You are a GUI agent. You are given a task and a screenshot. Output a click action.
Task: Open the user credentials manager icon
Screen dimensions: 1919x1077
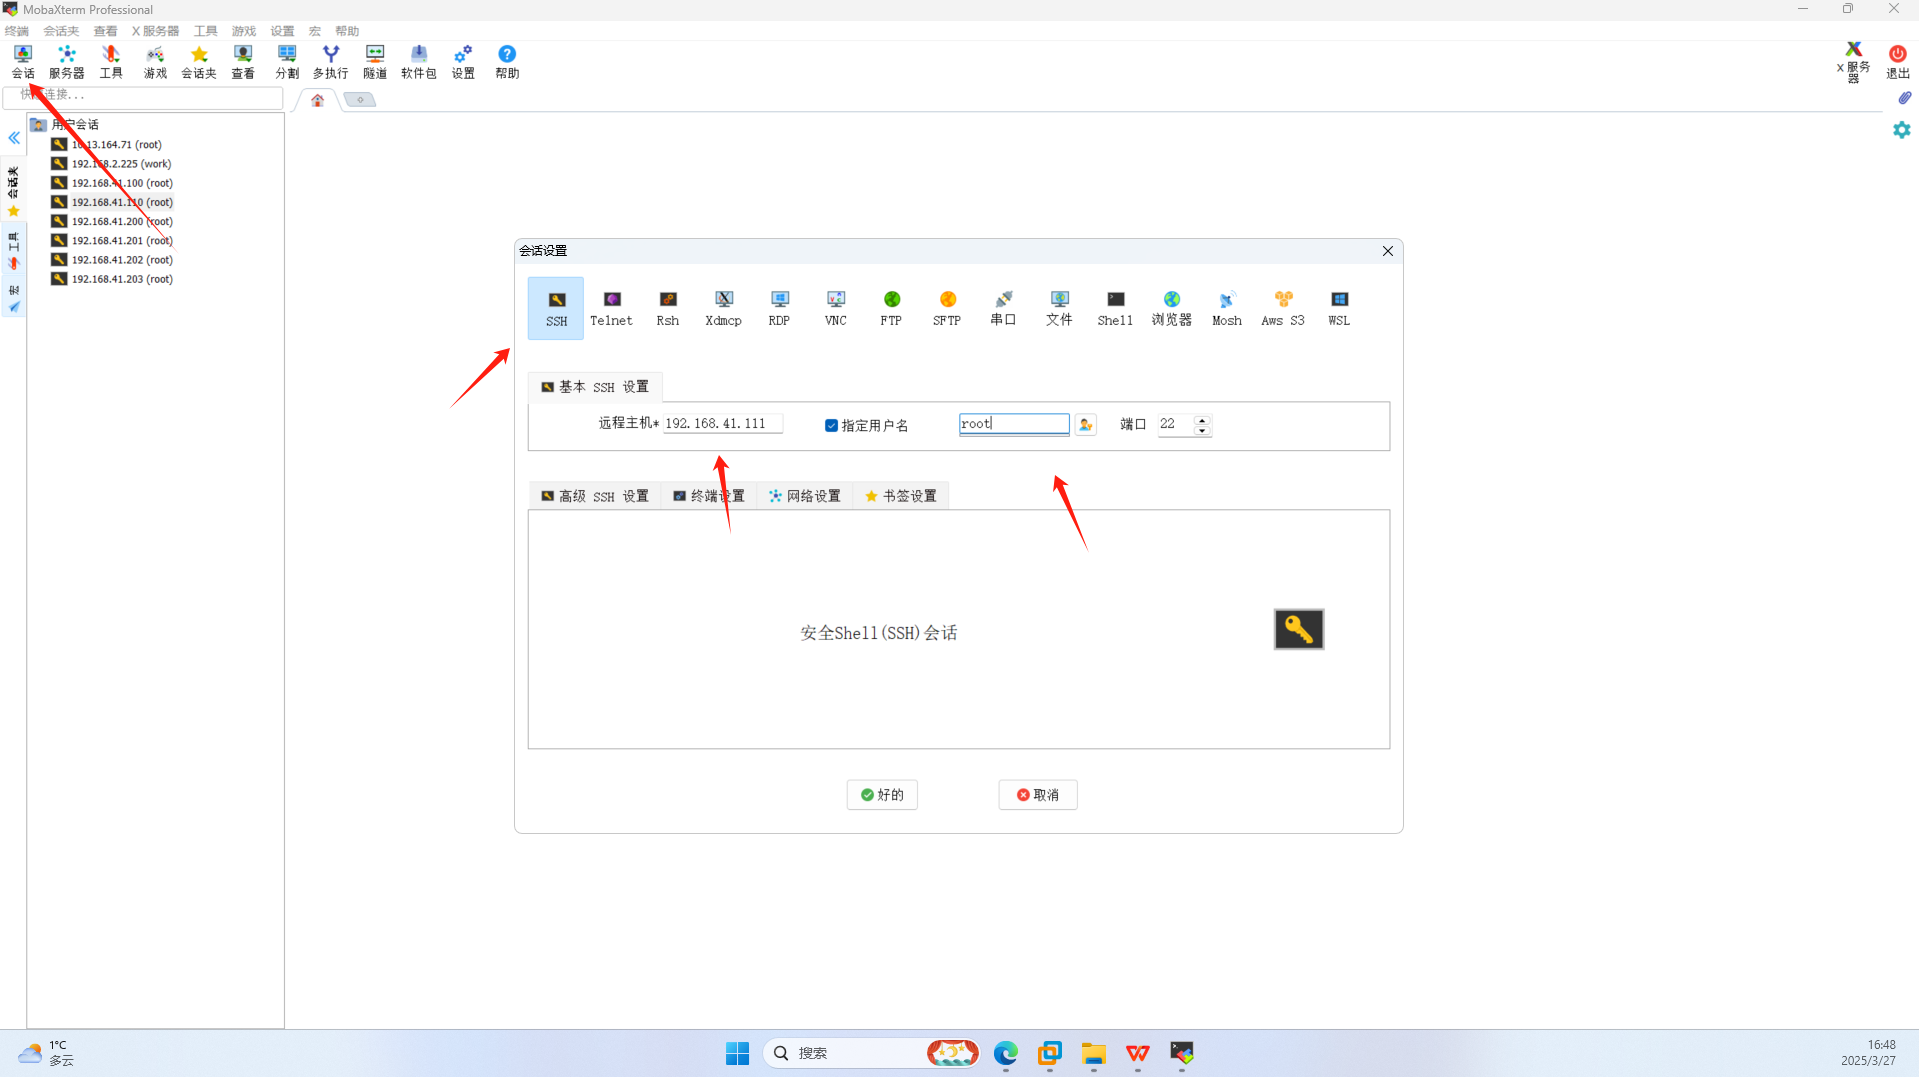pyautogui.click(x=1085, y=425)
